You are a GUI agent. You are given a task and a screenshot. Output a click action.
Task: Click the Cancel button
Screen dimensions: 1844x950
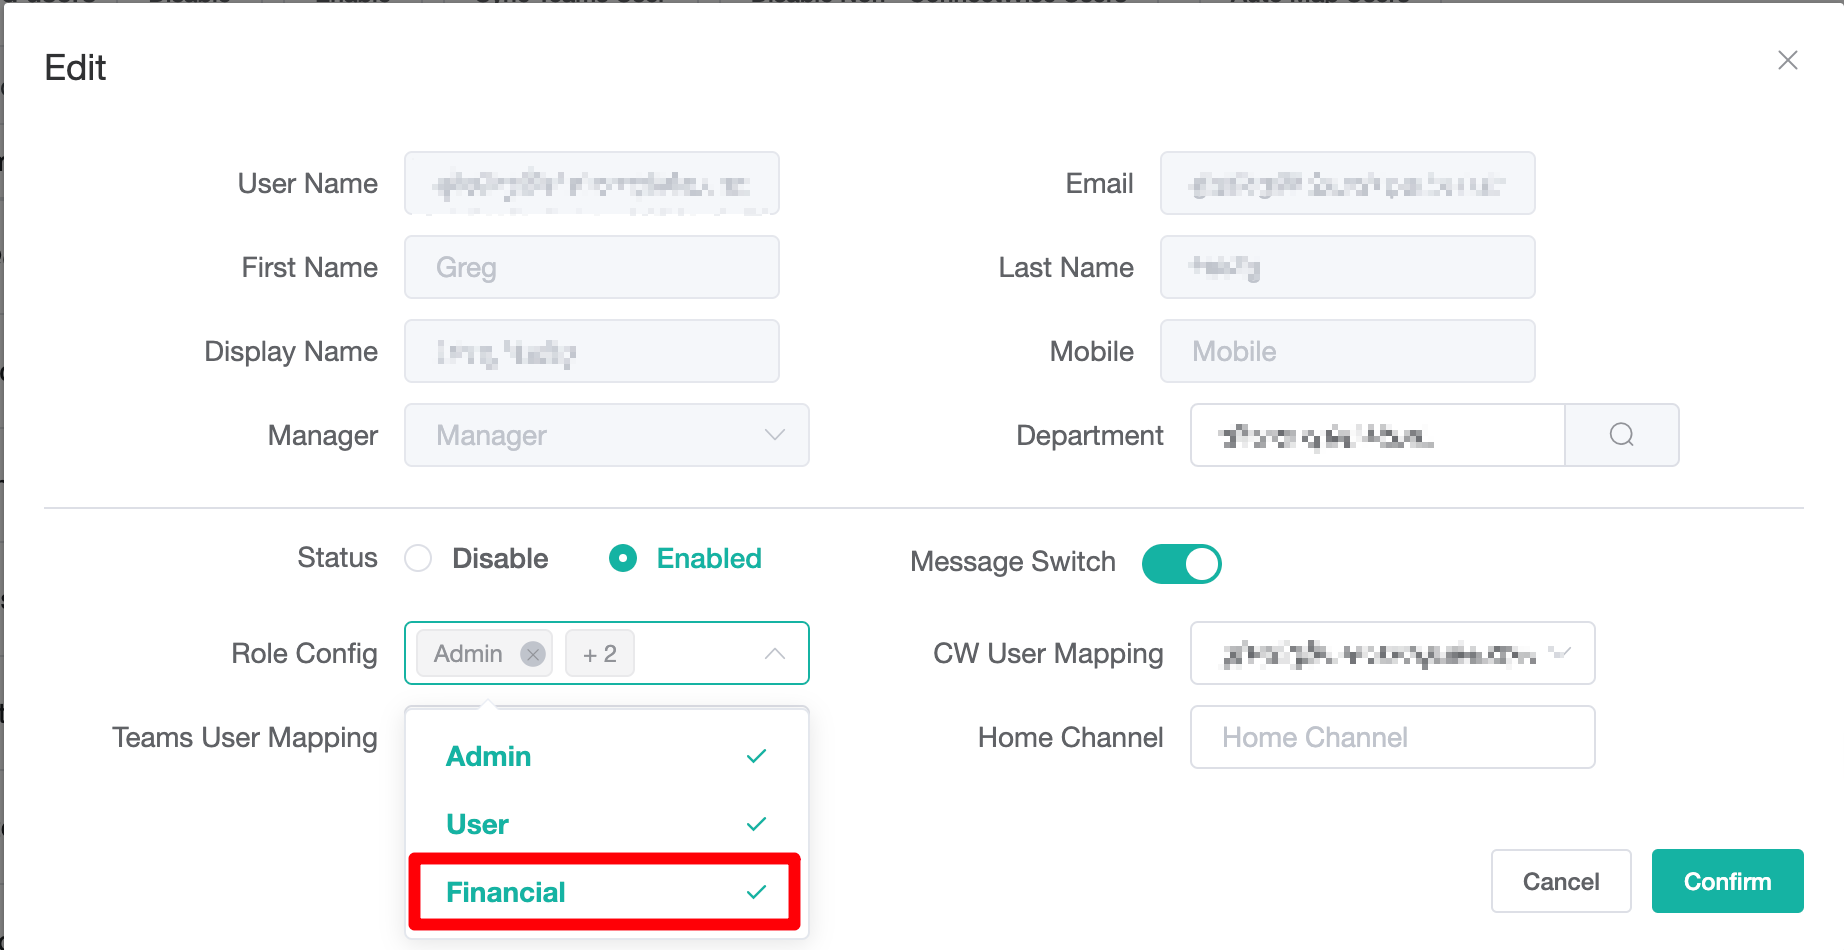click(1560, 881)
